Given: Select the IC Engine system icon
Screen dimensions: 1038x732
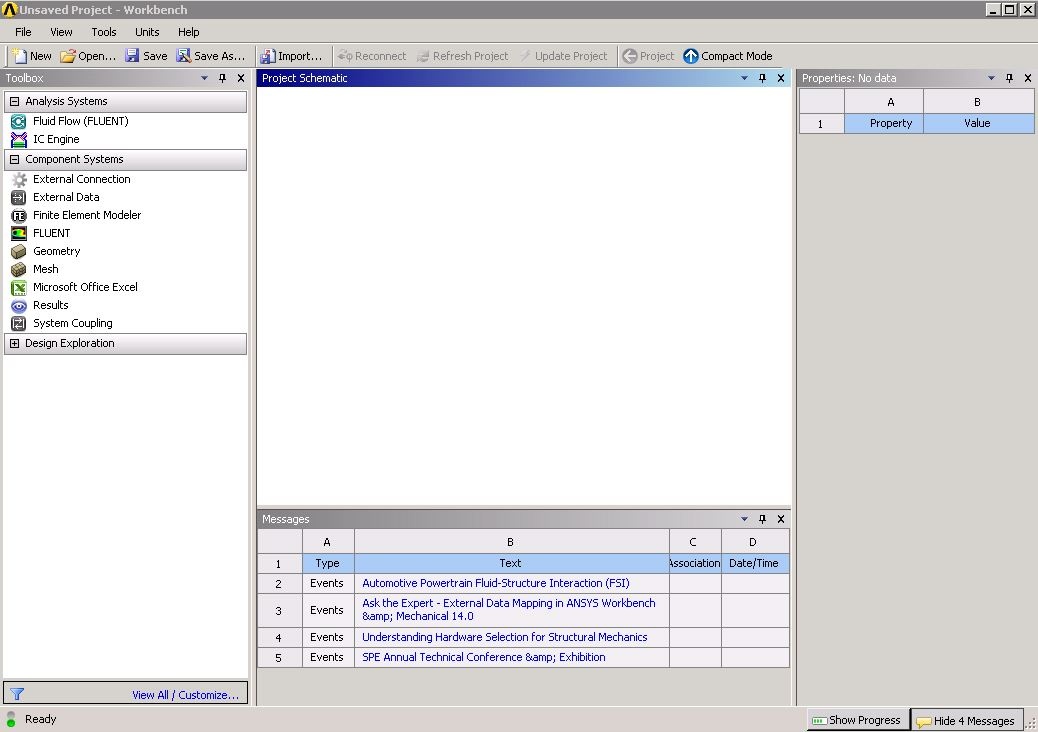Looking at the screenshot, I should coord(19,140).
